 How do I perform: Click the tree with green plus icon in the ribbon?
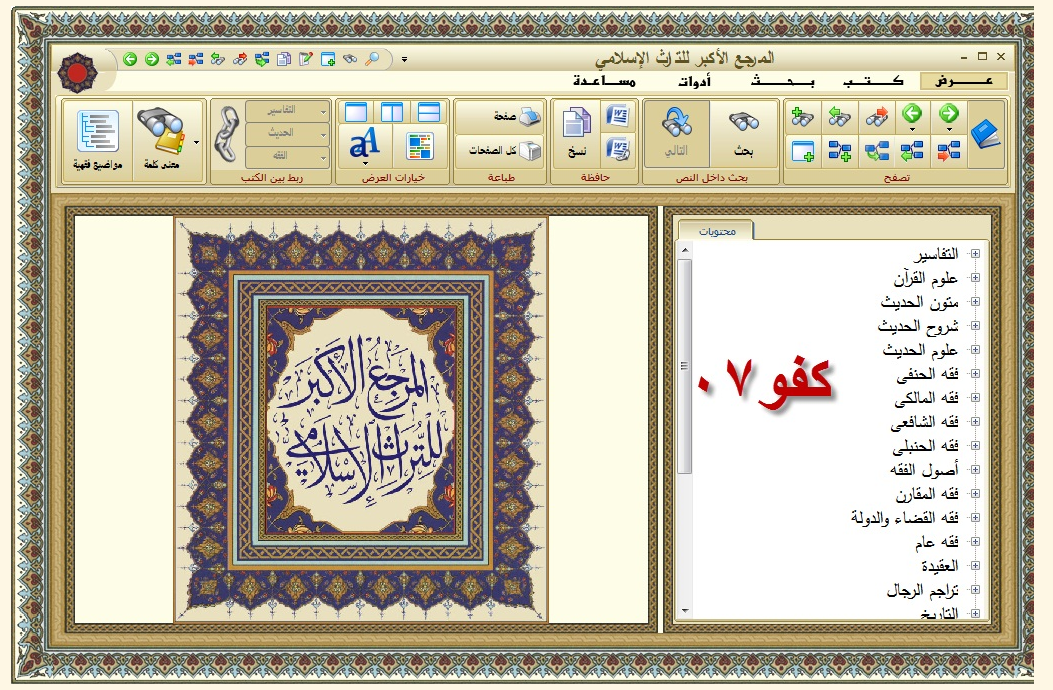click(x=839, y=150)
